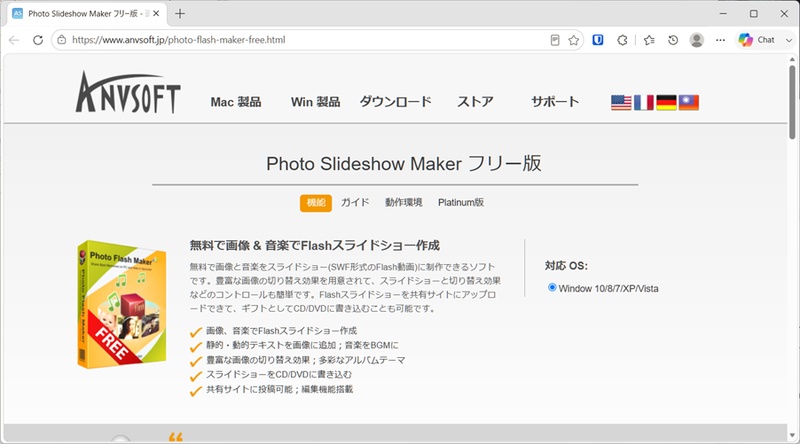This screenshot has width=800, height=444.
Task: Click the 豊富な画像の切り替え効果 feature line
Action: [x=306, y=360]
